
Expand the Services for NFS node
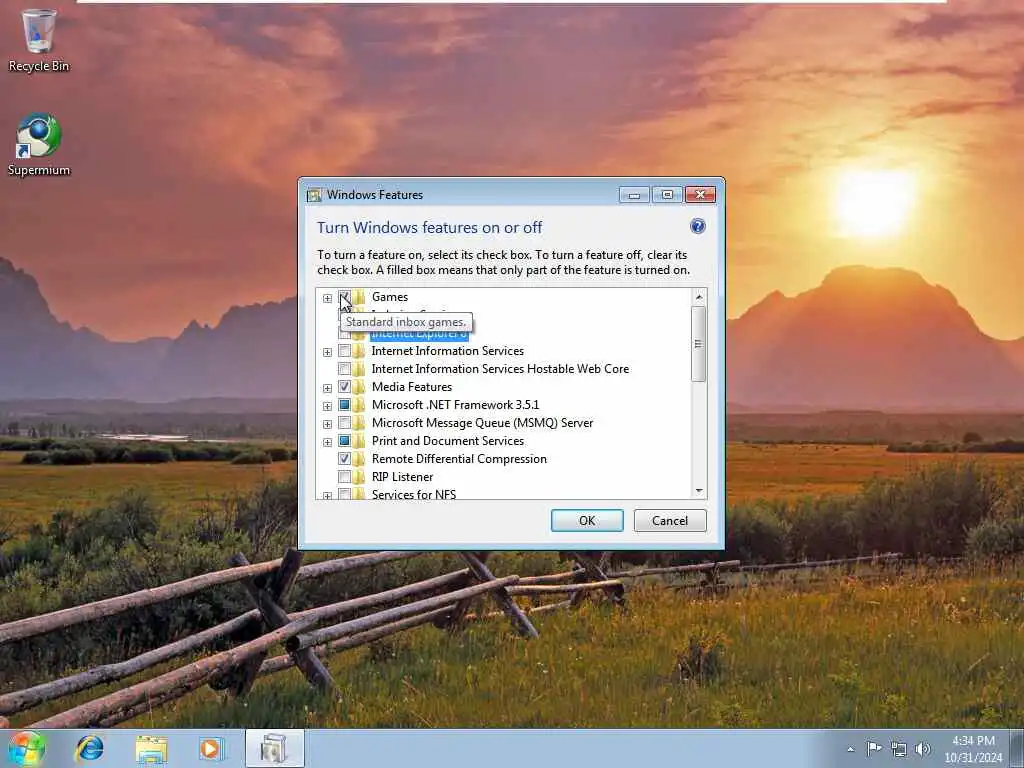click(x=327, y=495)
